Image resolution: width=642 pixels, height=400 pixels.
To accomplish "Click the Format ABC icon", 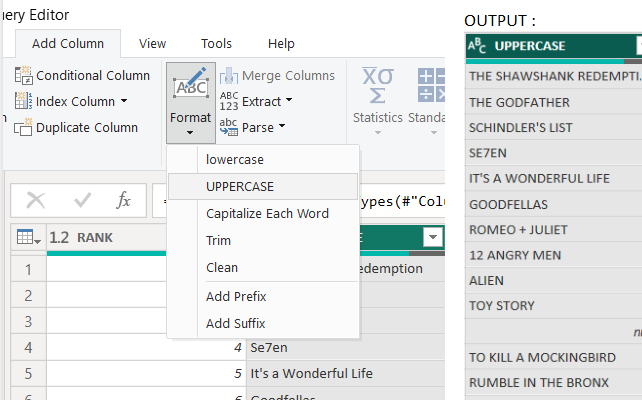I will click(189, 86).
